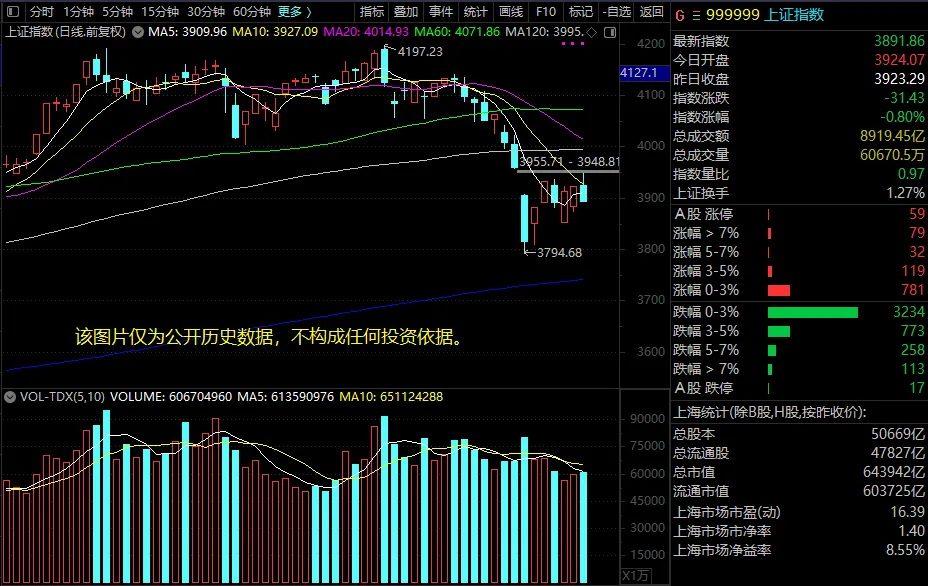Select the 15分钟 period tab
Screen dimensions: 928x586
click(160, 11)
